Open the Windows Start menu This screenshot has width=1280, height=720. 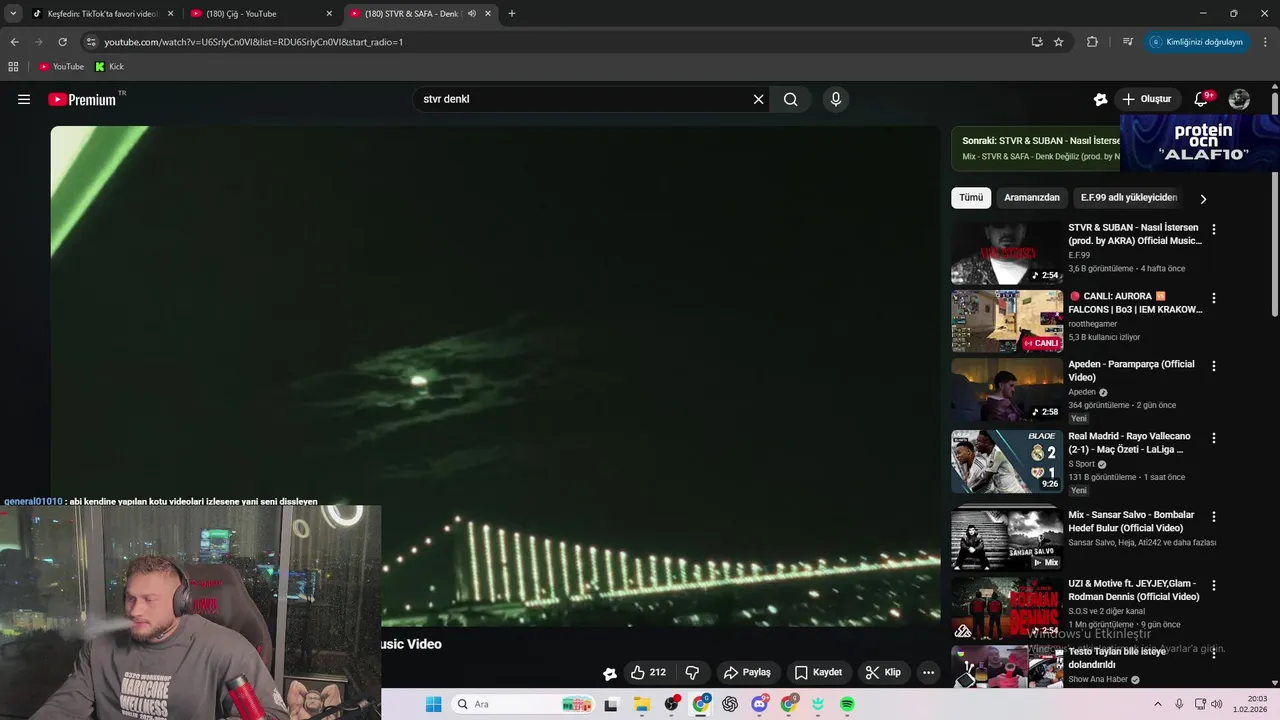tap(433, 704)
